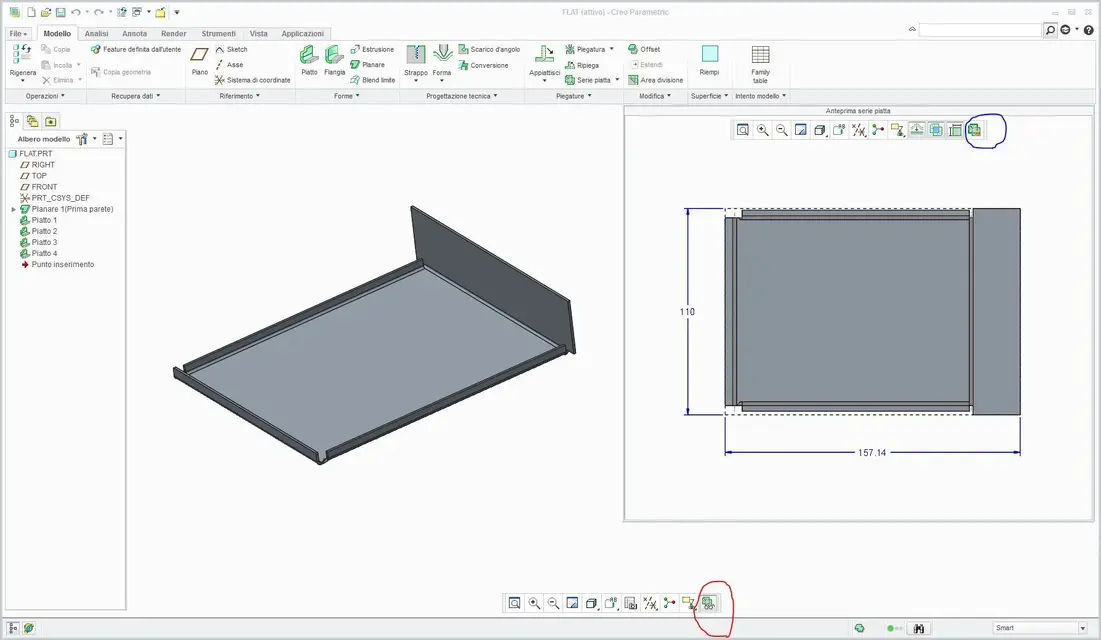Open the Recupera dati group dropdown
Screen dimensions: 1101x640
136,96
